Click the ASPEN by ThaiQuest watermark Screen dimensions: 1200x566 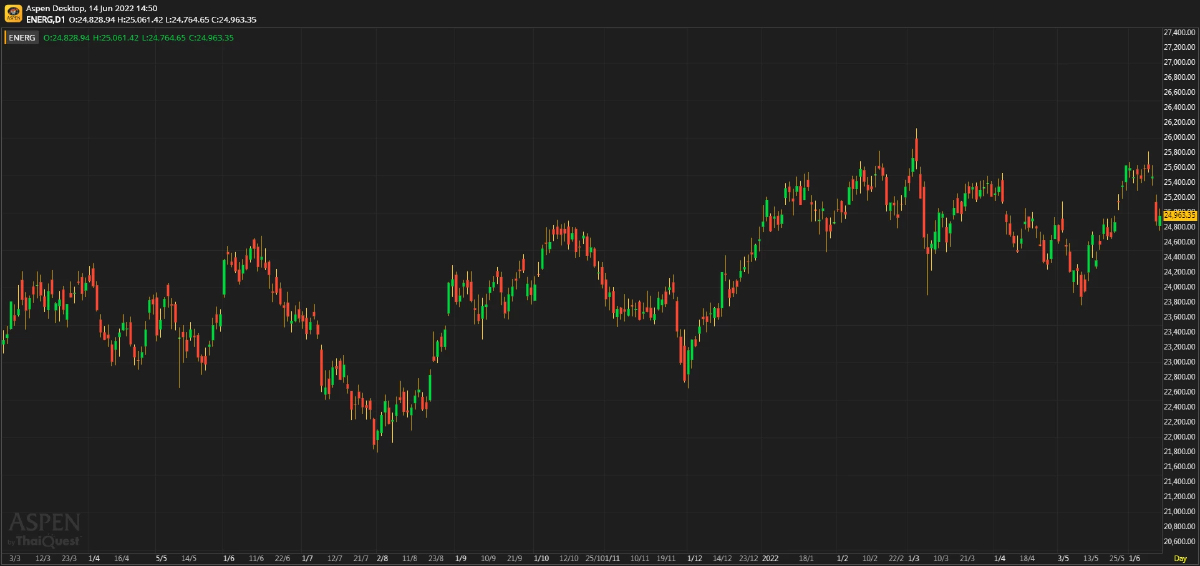(44, 529)
